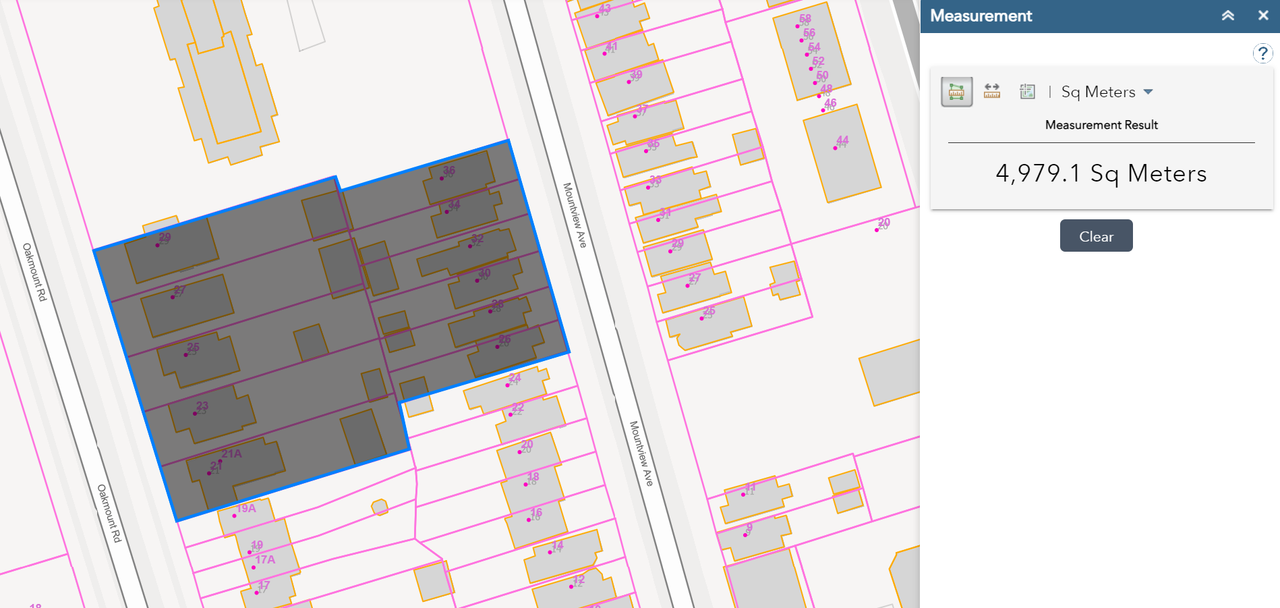1280x608 pixels.
Task: Select address point 21A inside measured area
Action: (231, 454)
